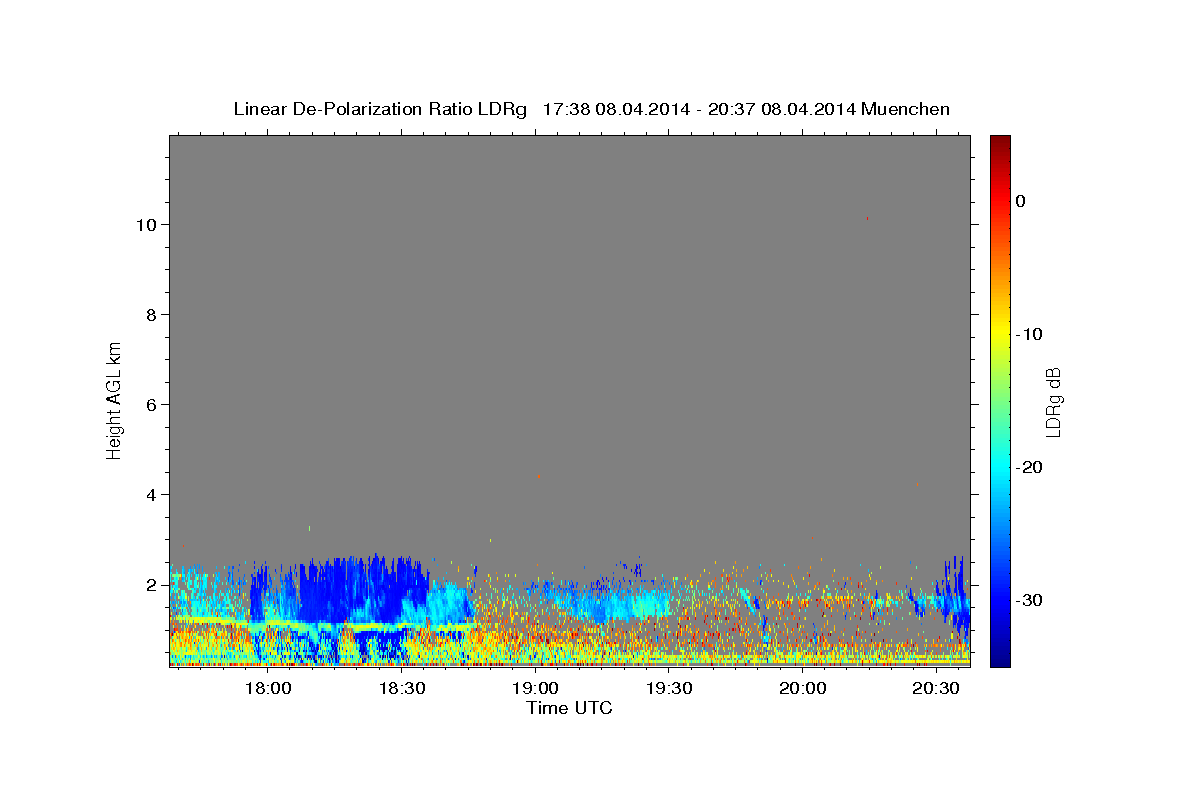Click the 18:30 time tick label
1200x800 pixels.
coord(402,688)
